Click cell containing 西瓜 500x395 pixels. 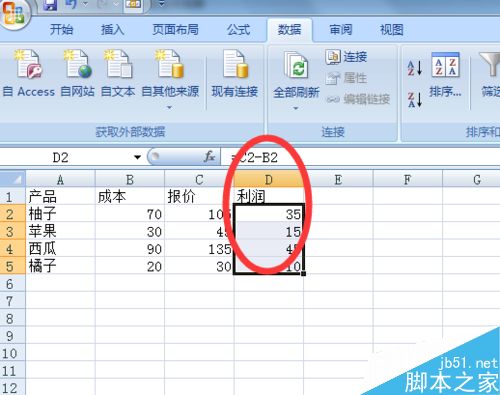click(x=60, y=249)
